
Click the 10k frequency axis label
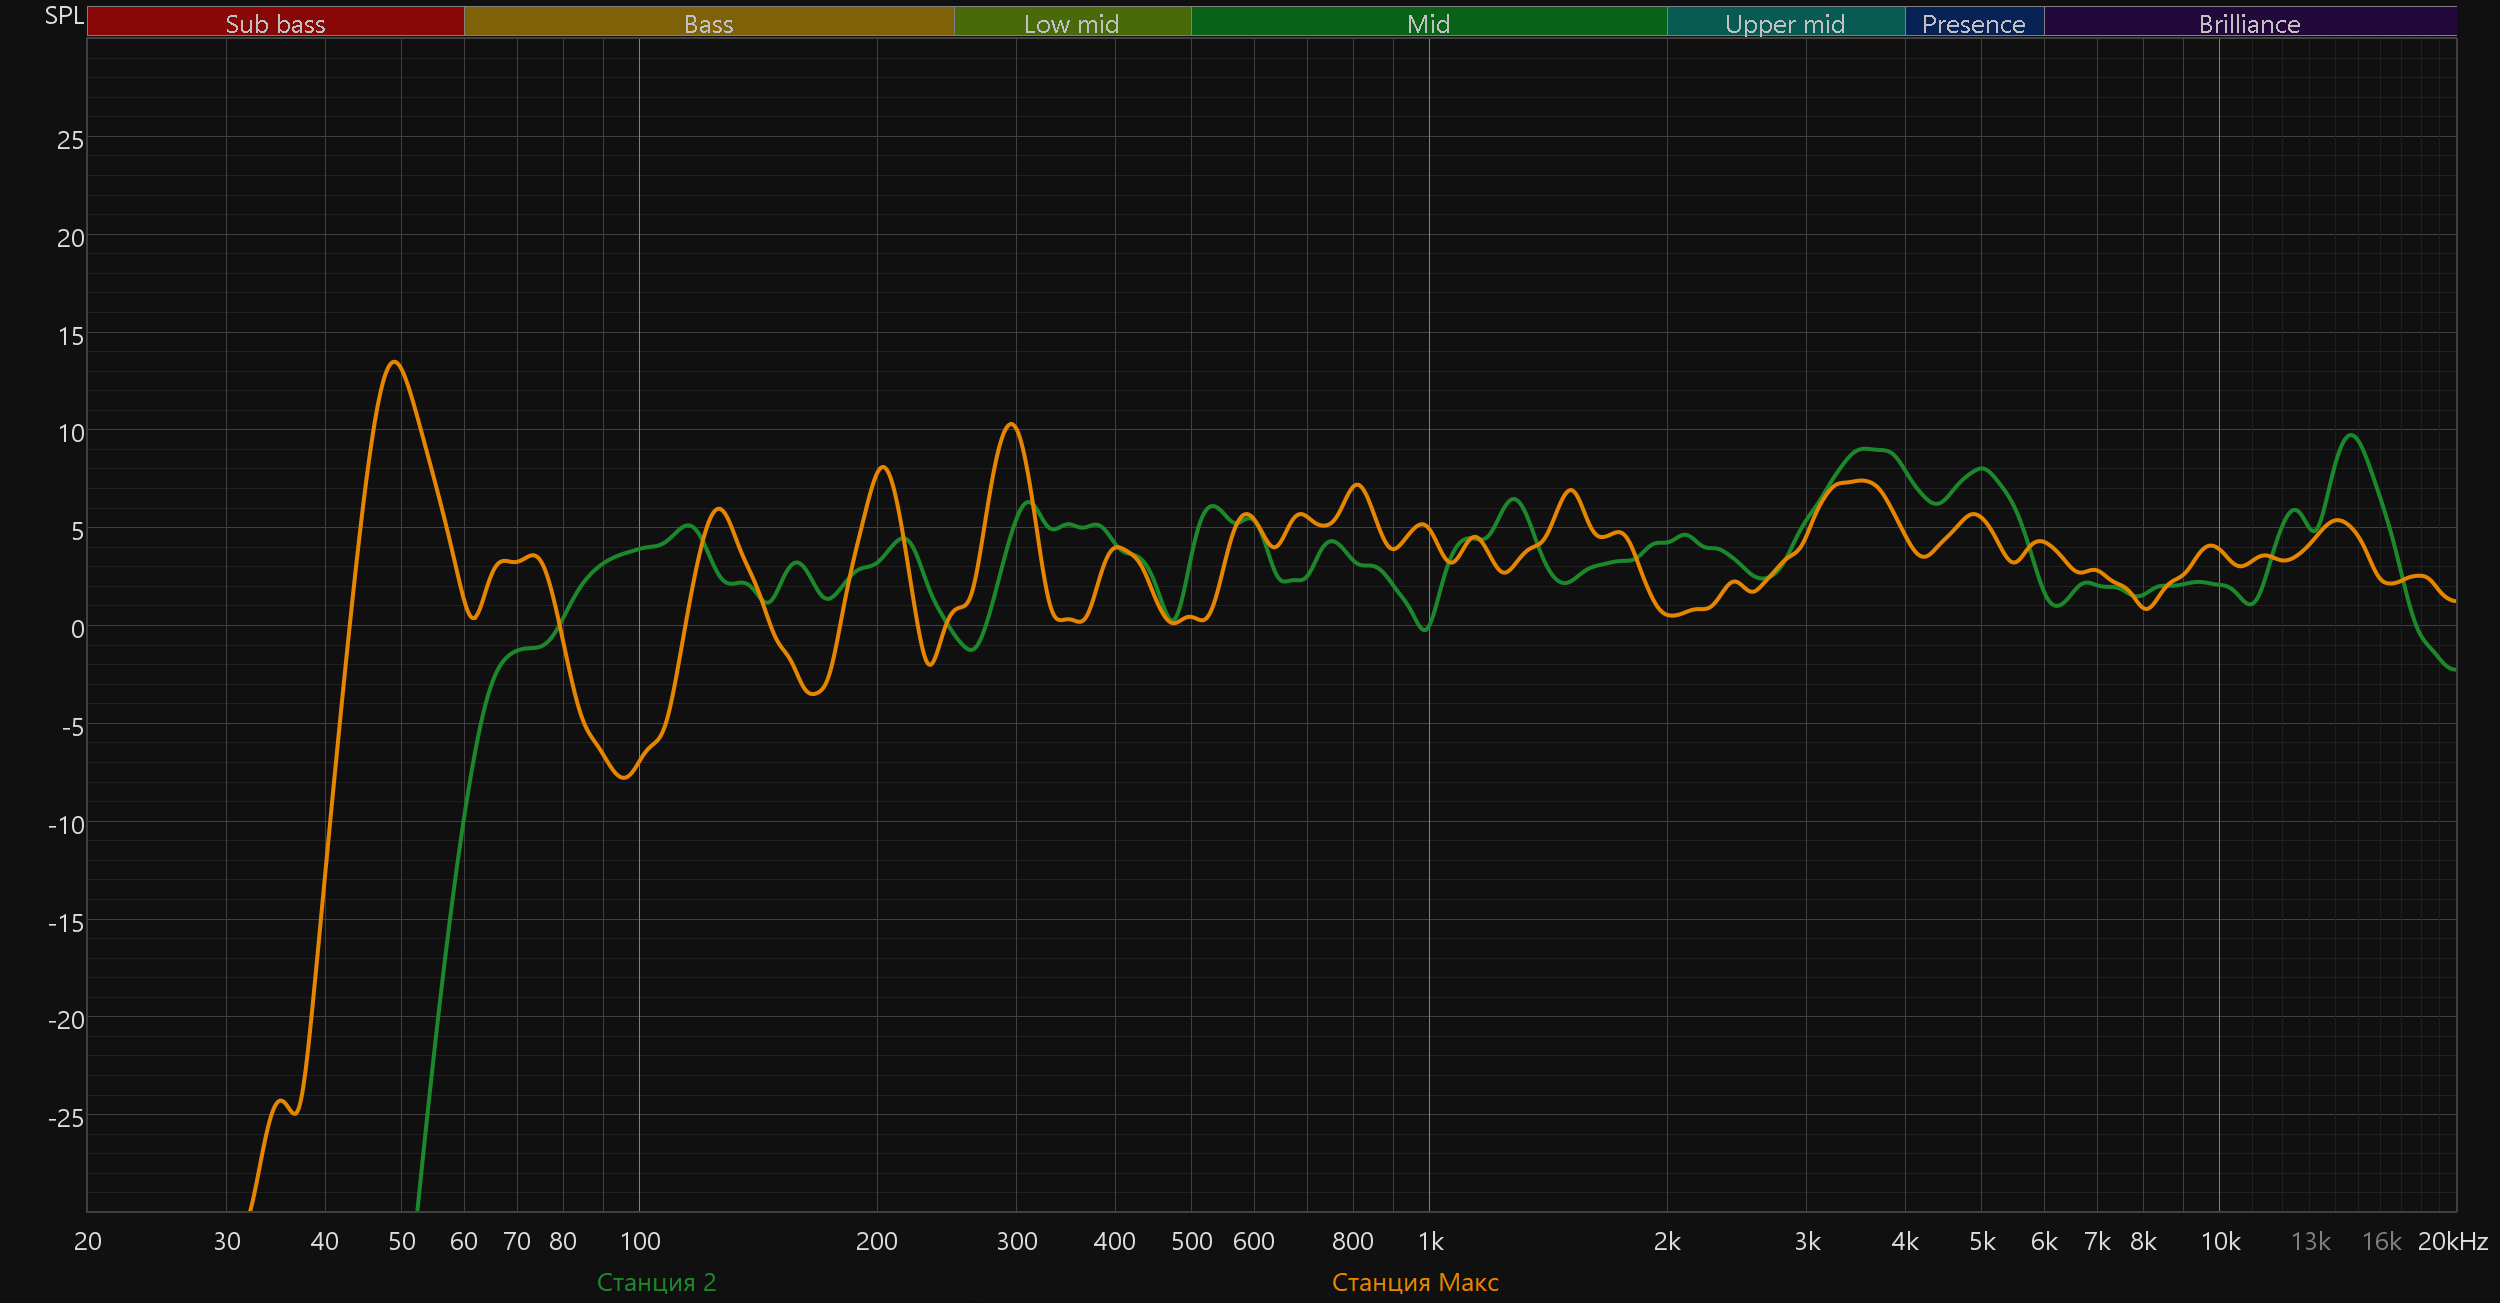(2220, 1241)
